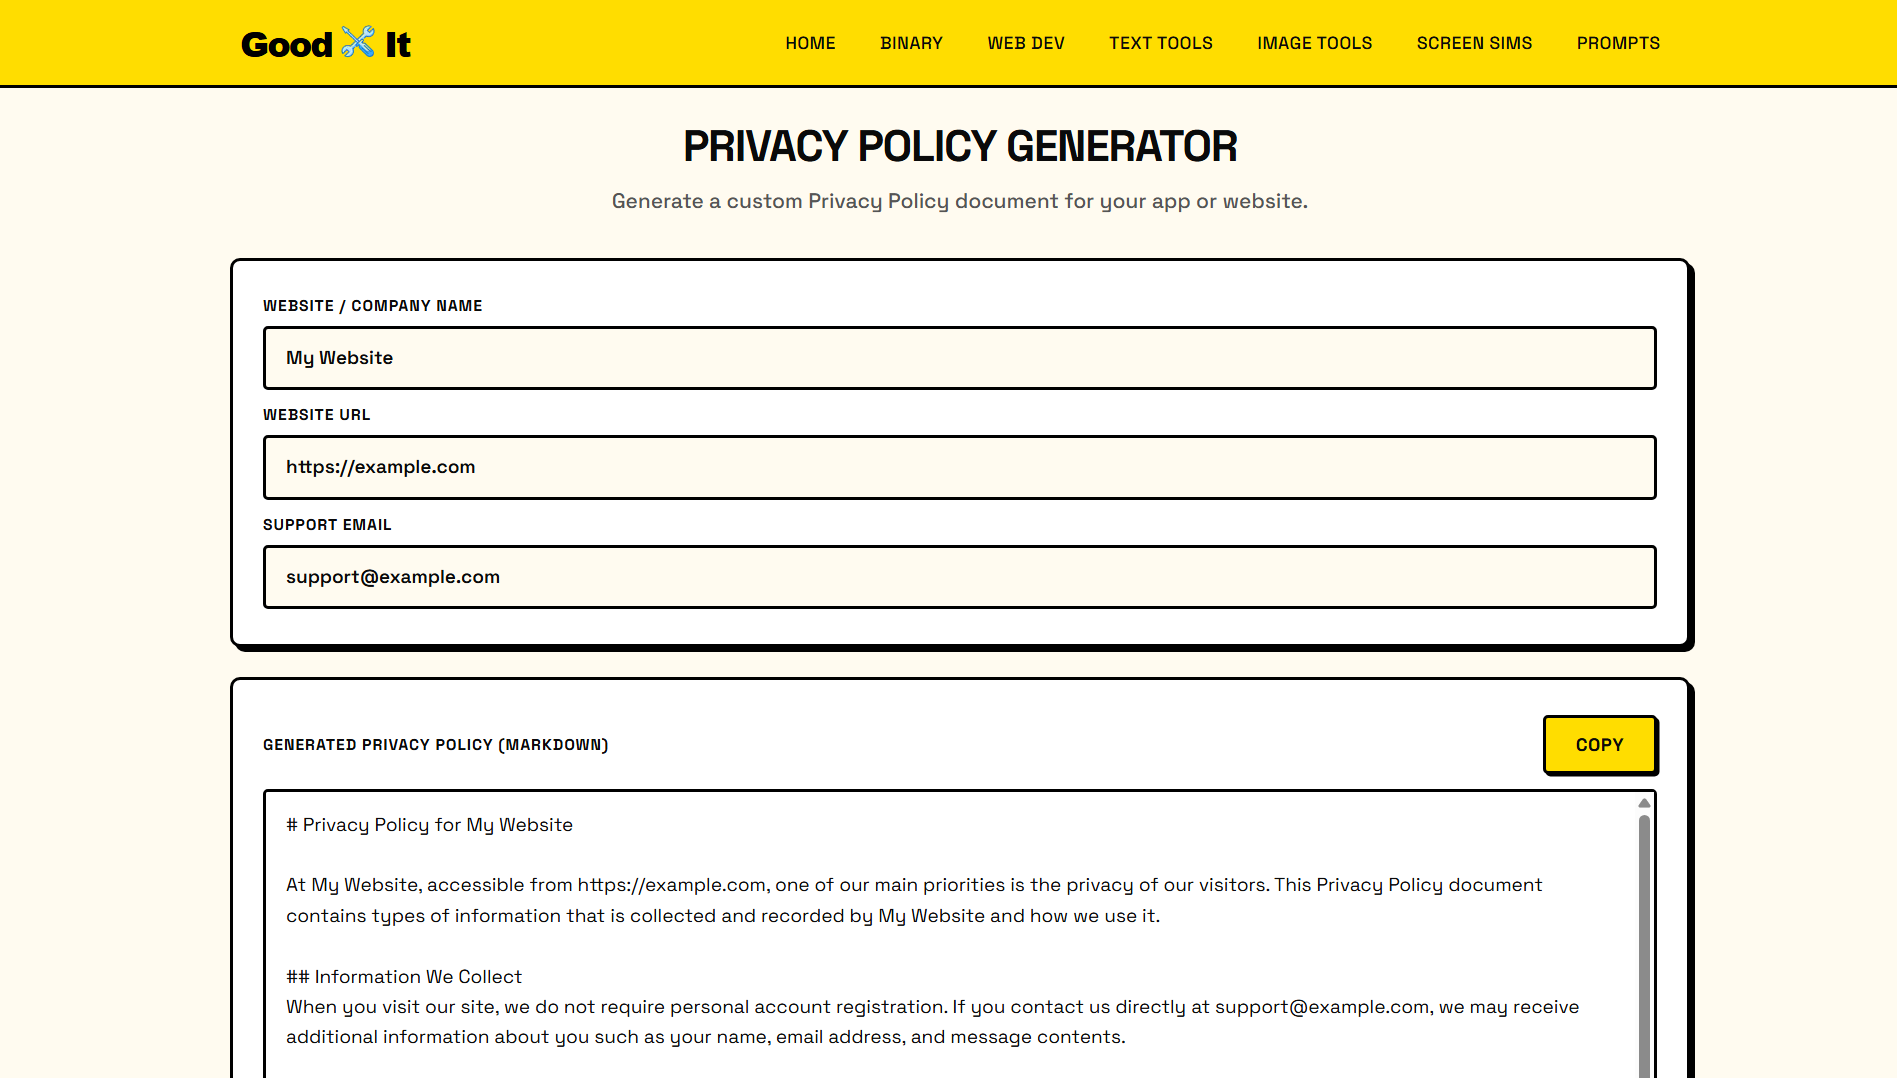Screen dimensions: 1897x1078
Task: Go to WEB DEV section
Action: [1026, 43]
